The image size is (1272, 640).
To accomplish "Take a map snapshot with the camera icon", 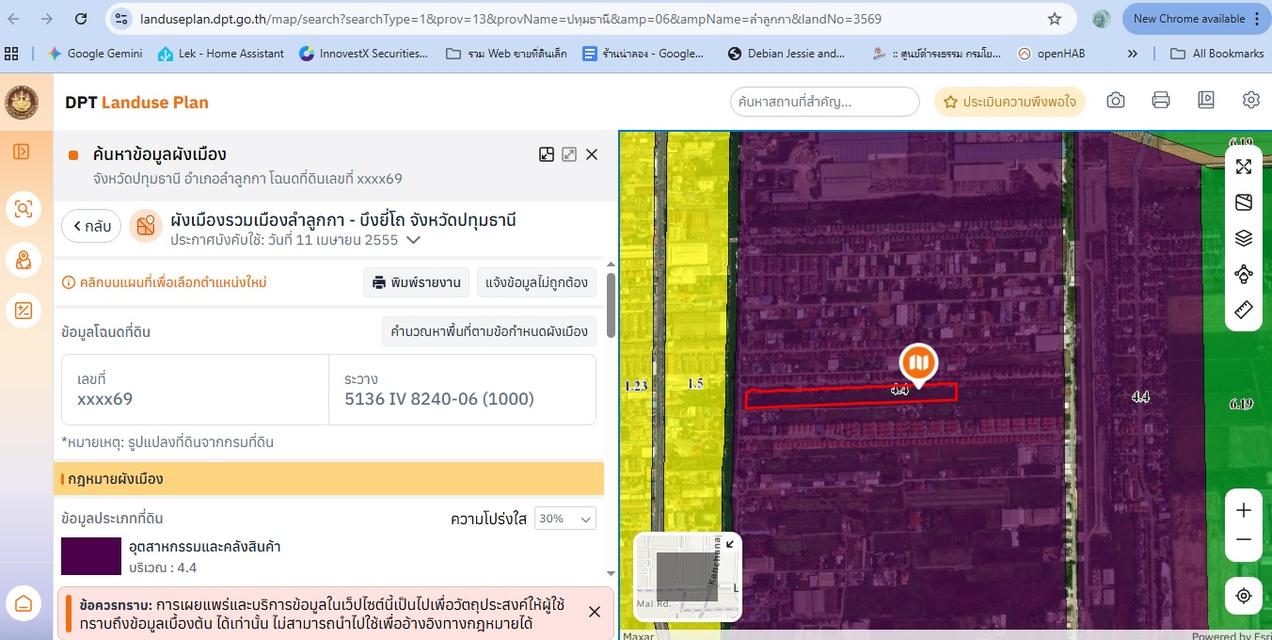I will pos(1116,101).
